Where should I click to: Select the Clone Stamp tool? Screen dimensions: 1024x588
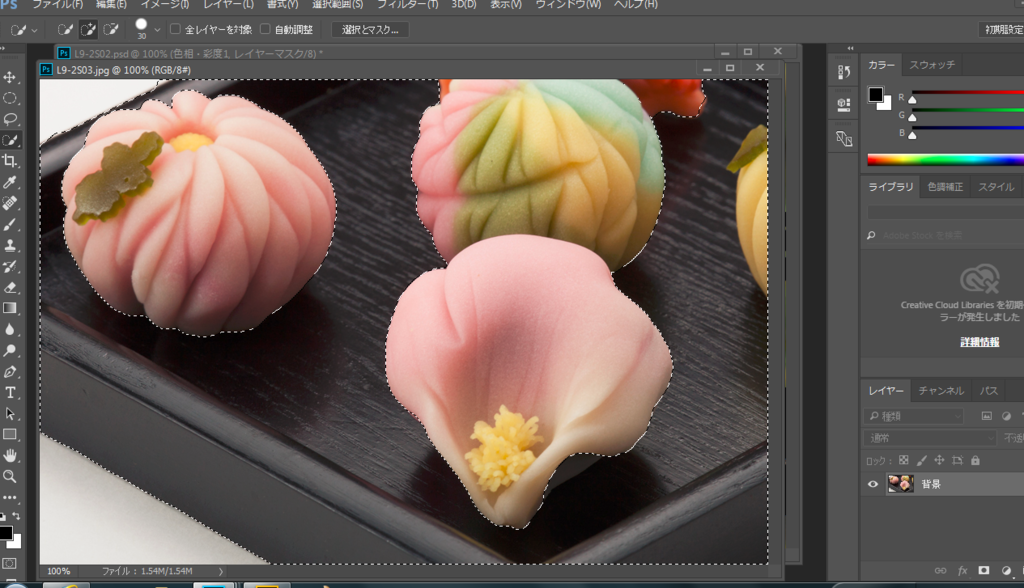click(10, 246)
